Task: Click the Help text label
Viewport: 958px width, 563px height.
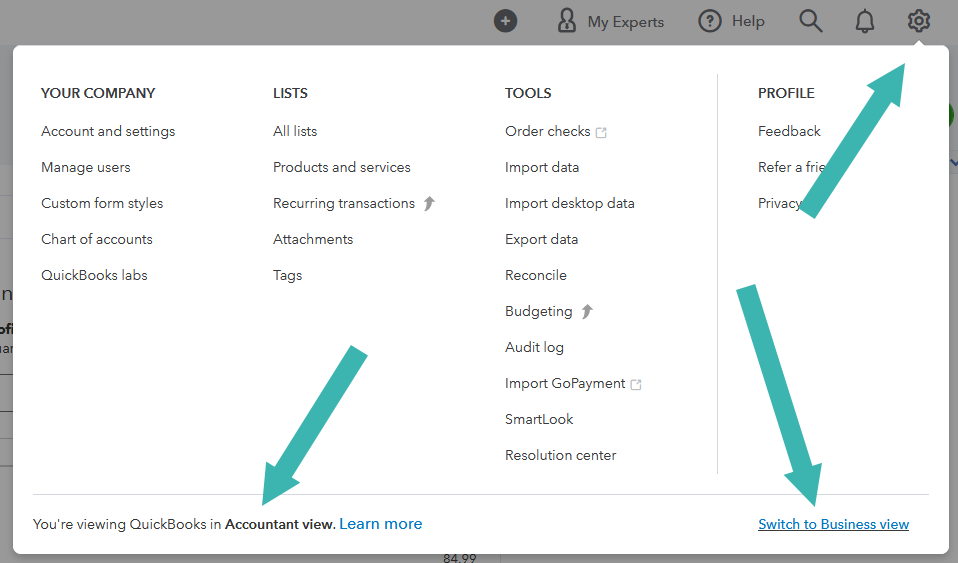Action: pos(748,21)
